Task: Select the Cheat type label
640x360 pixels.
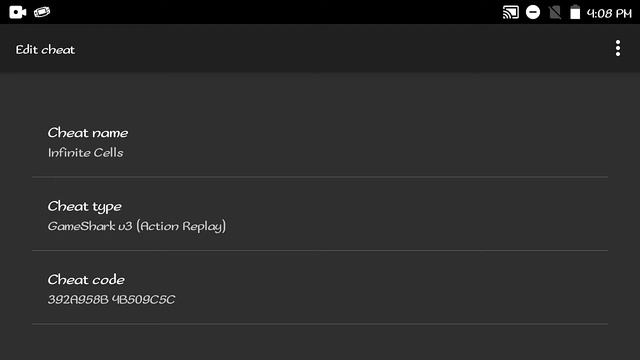Action: tap(84, 207)
